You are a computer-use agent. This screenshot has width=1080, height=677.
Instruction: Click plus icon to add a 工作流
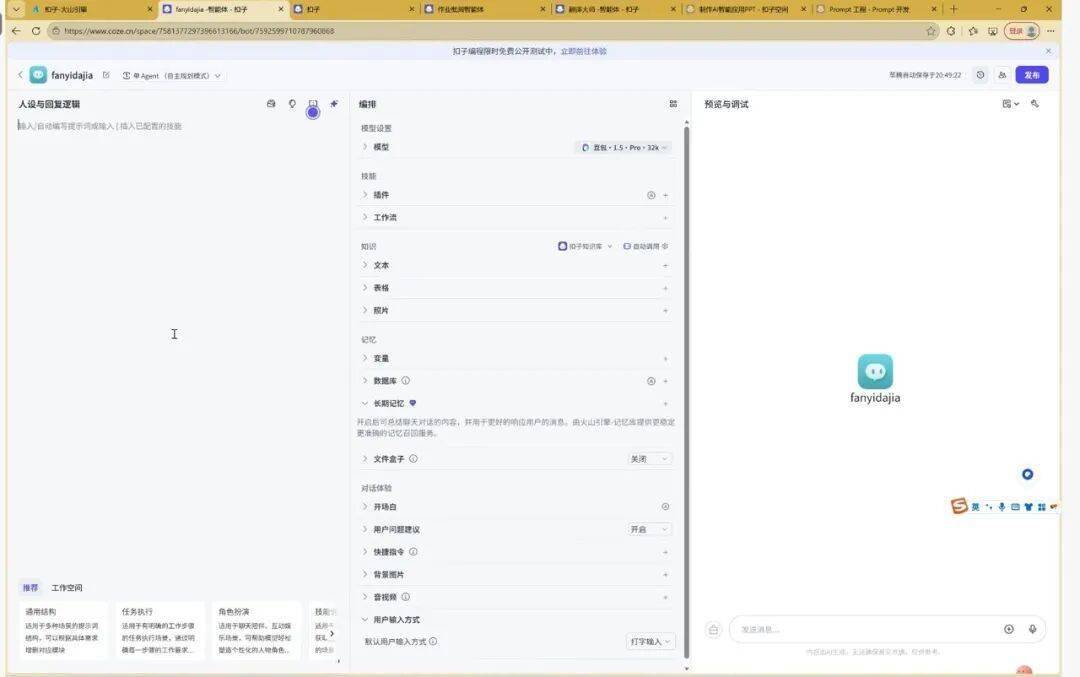coord(666,217)
